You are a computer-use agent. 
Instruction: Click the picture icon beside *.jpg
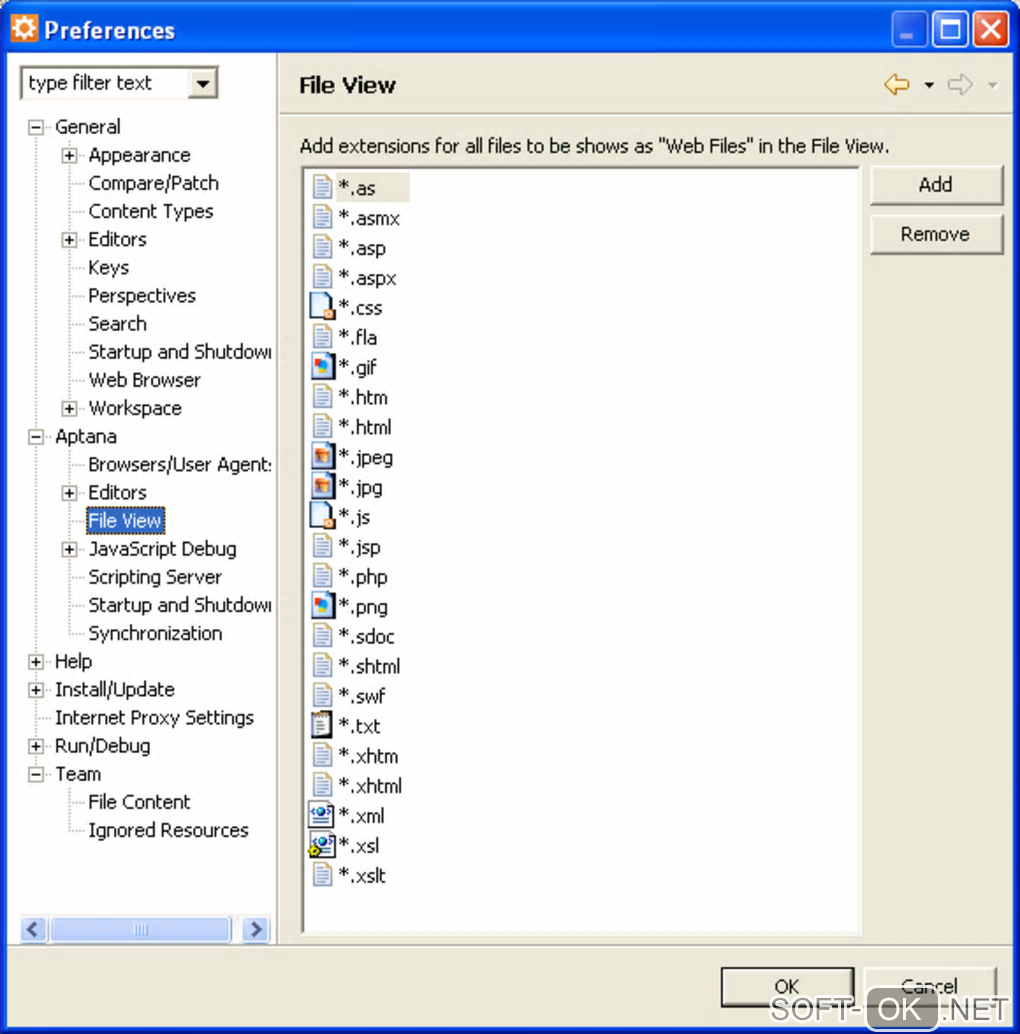click(322, 486)
